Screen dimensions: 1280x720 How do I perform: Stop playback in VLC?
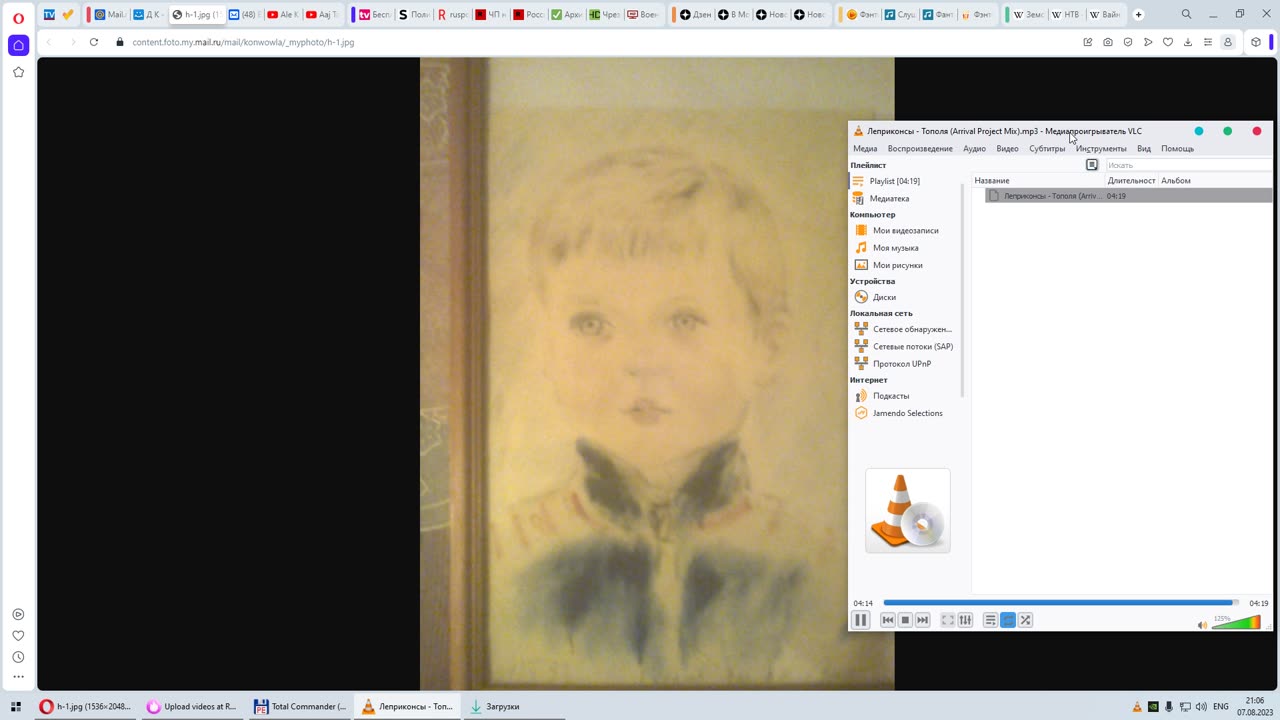click(905, 620)
